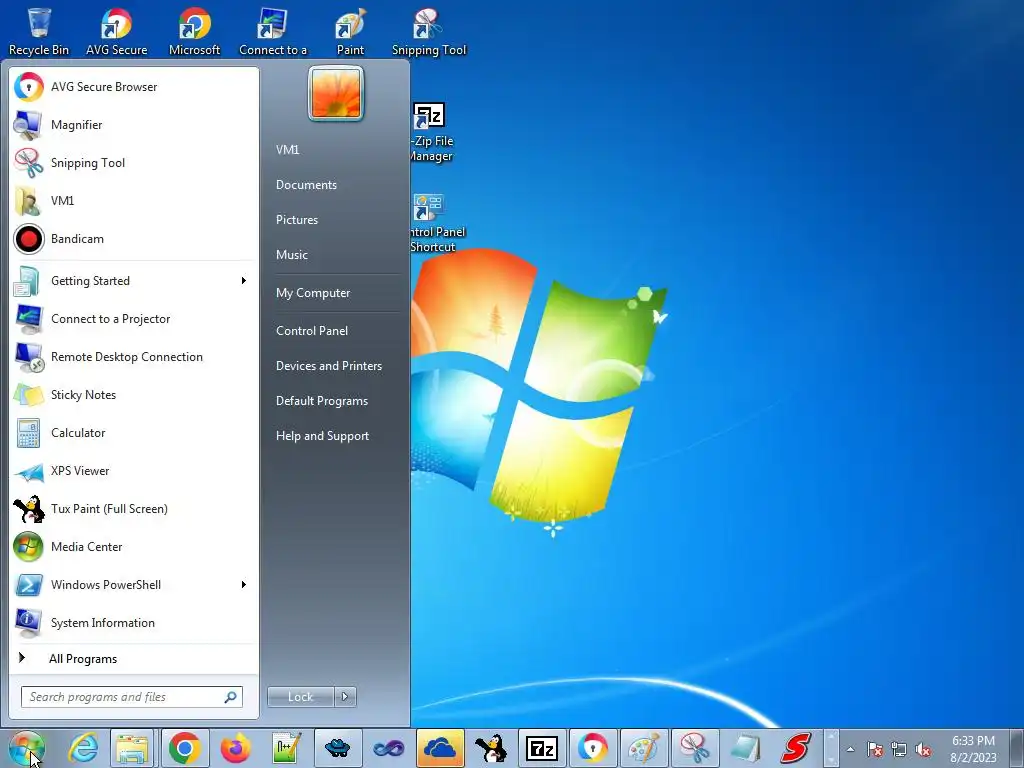This screenshot has width=1024, height=768.
Task: Select the Connect to a desktop shortcut
Action: 272,31
